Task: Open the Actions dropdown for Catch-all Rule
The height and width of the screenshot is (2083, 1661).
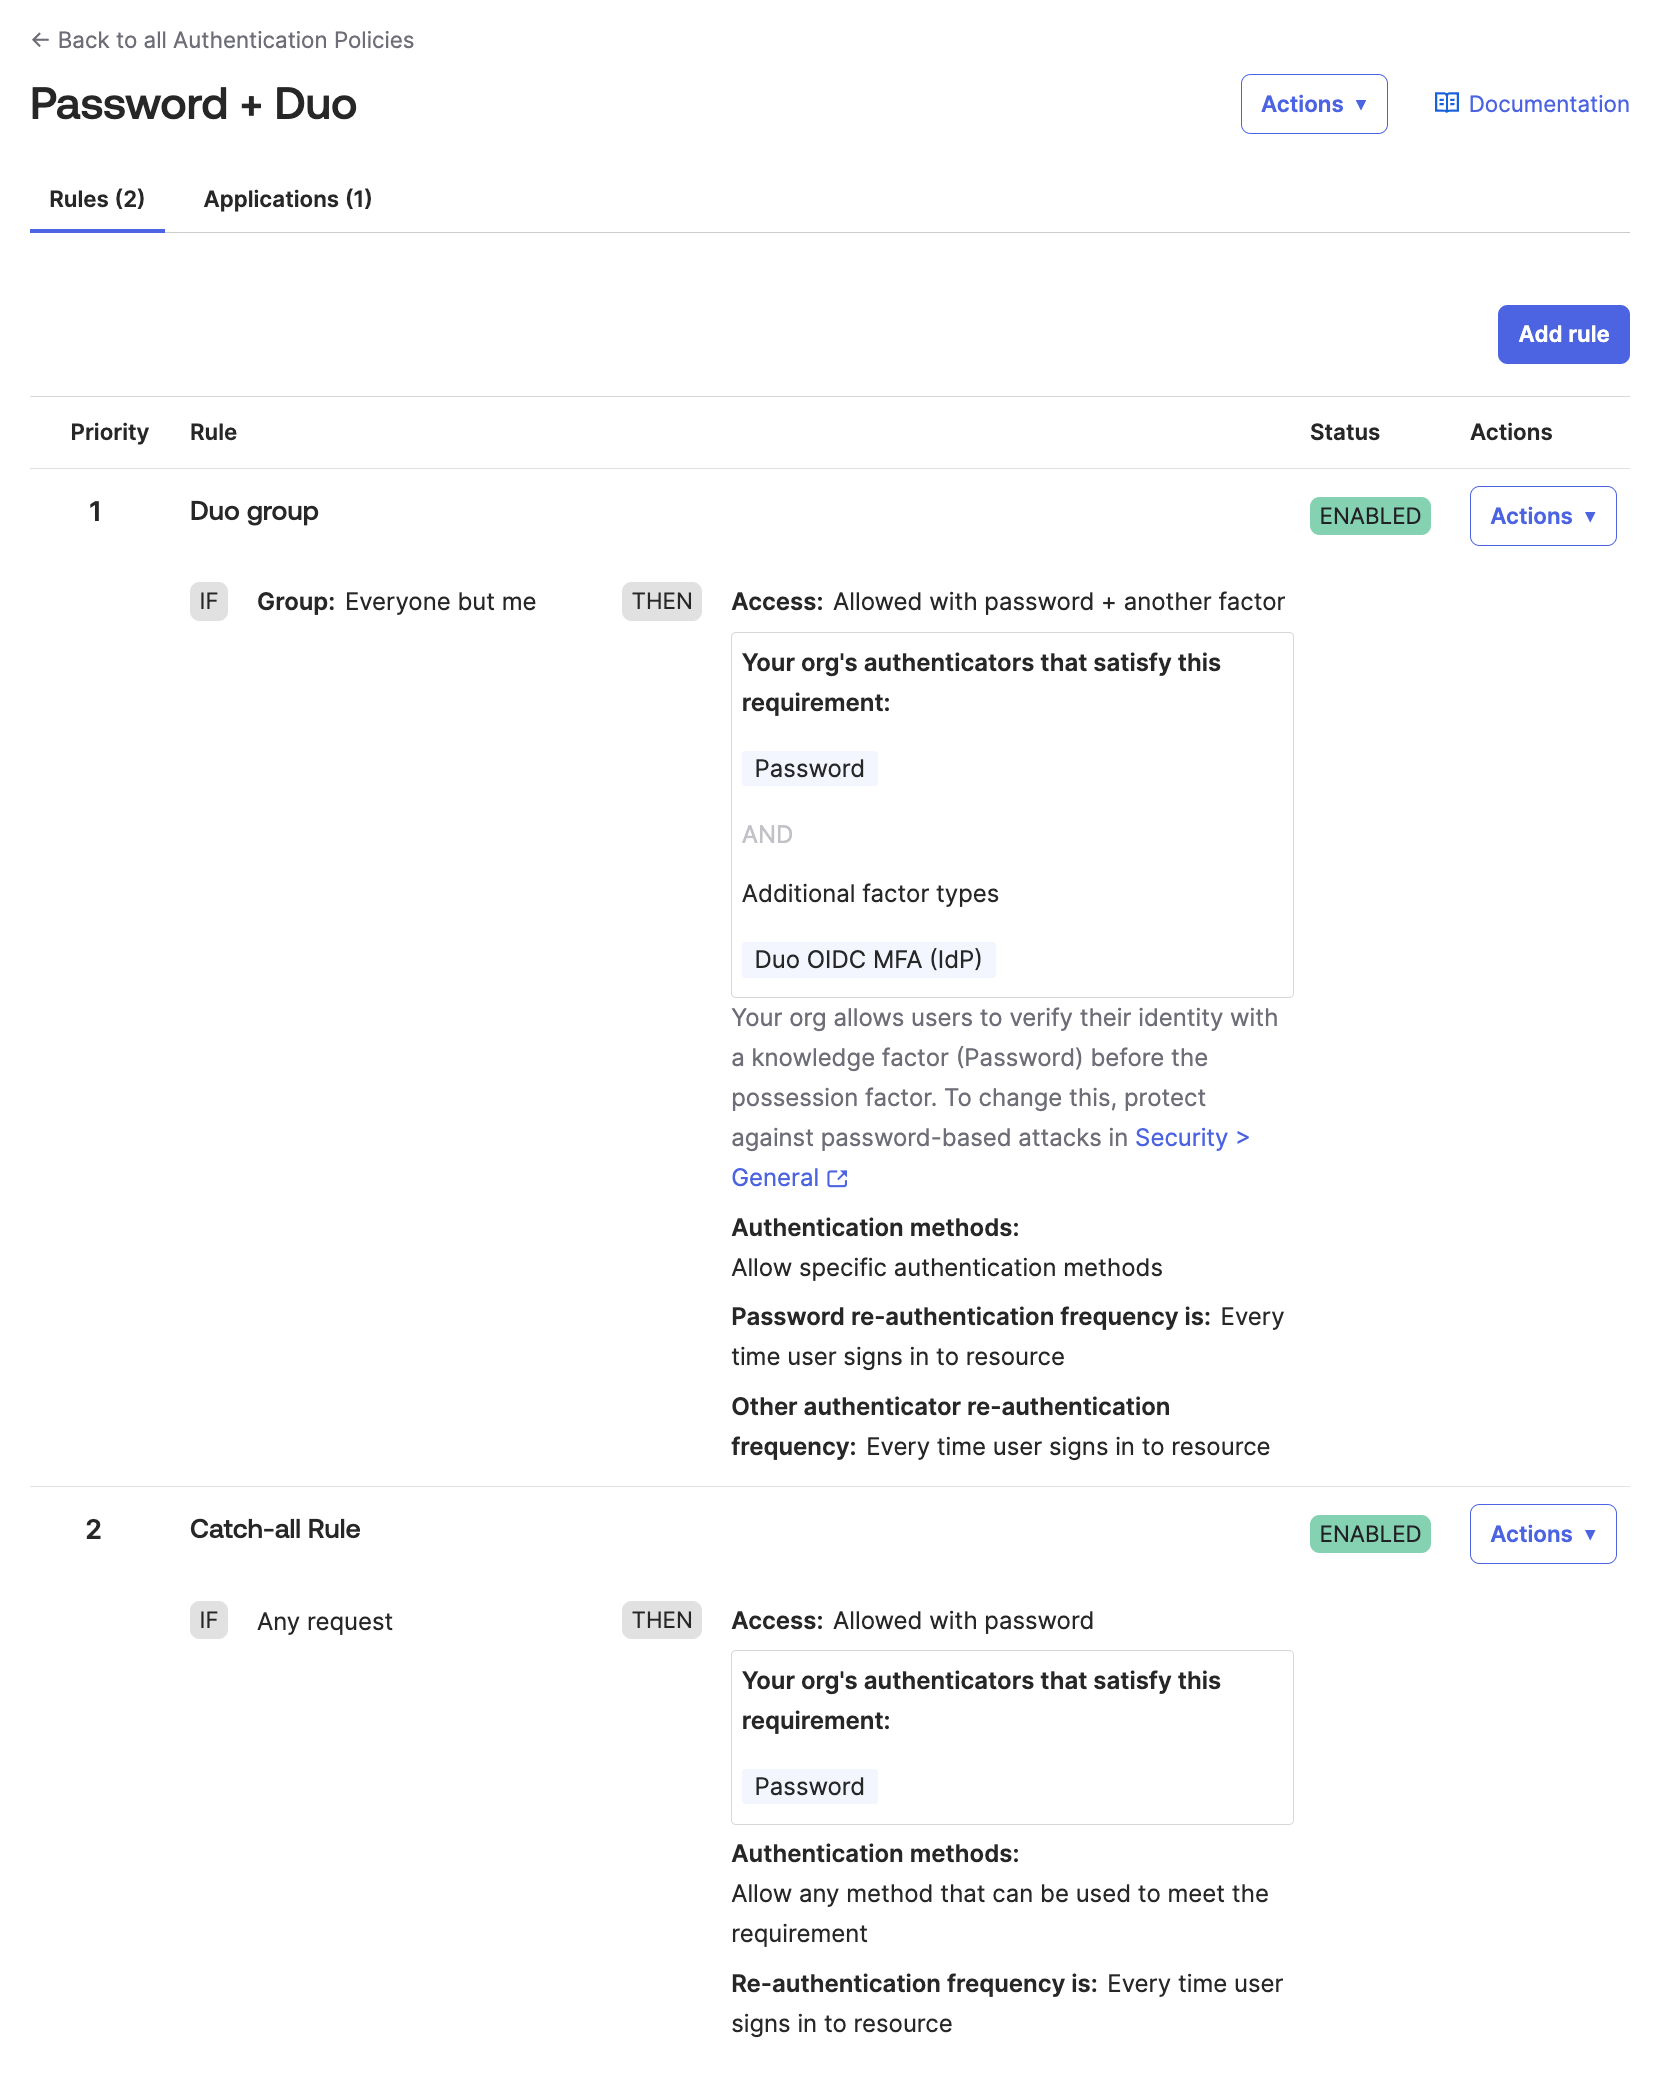Action: click(x=1542, y=1533)
